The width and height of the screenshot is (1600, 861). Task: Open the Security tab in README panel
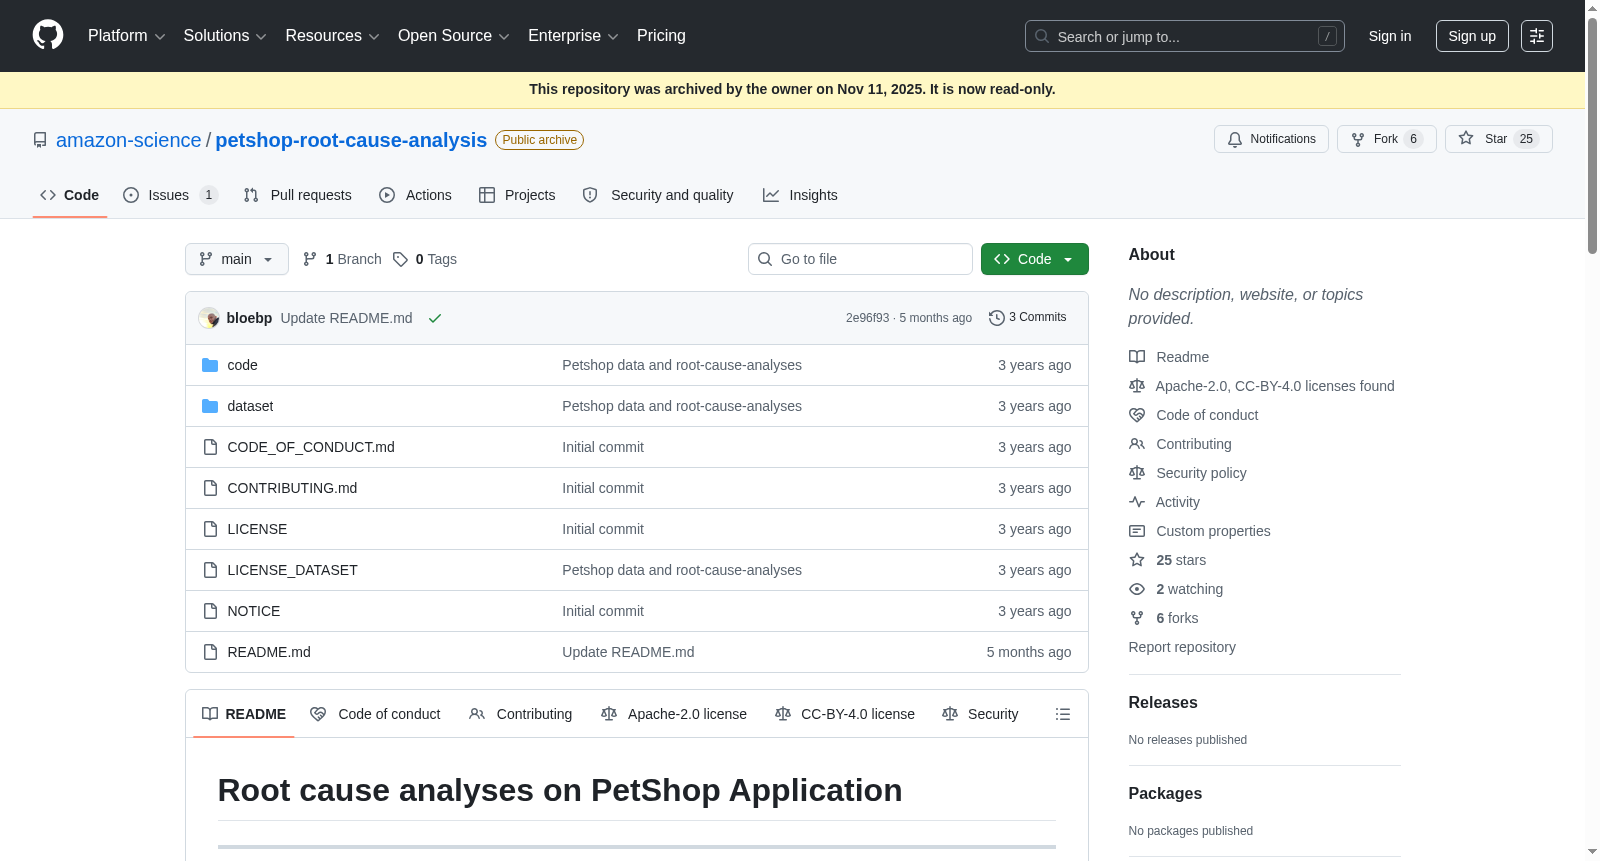tap(980, 714)
